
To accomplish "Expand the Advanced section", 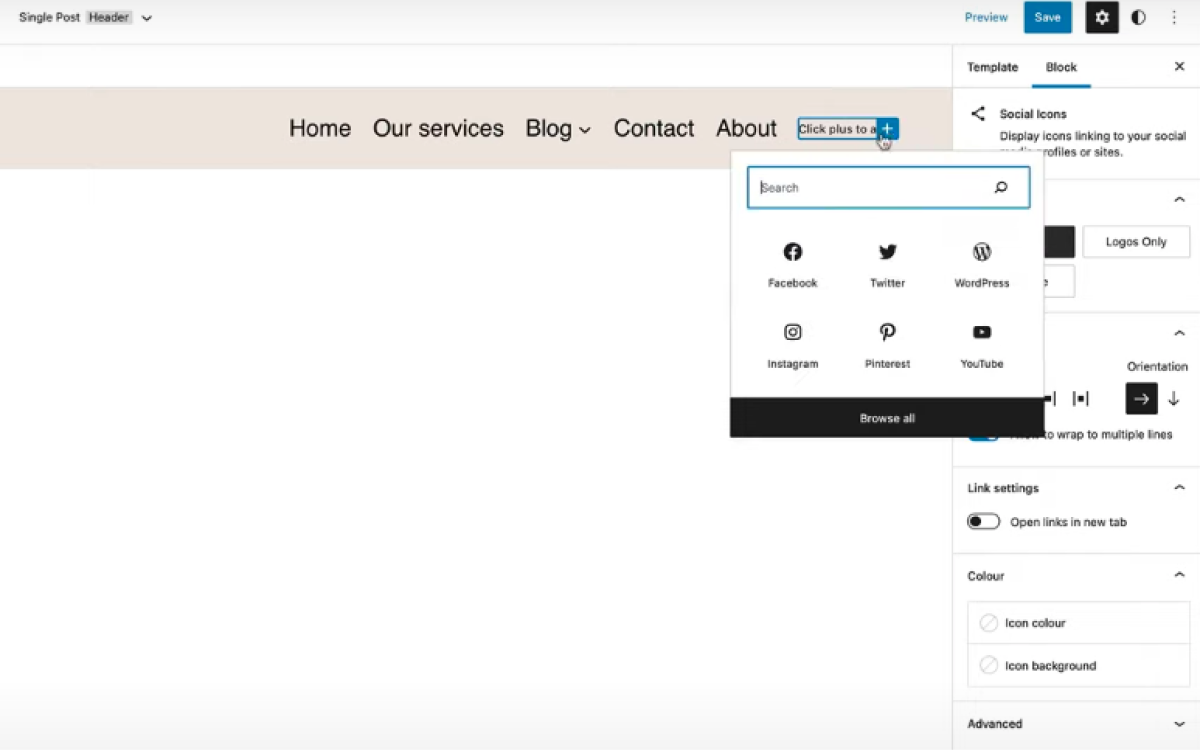I will click(1179, 724).
